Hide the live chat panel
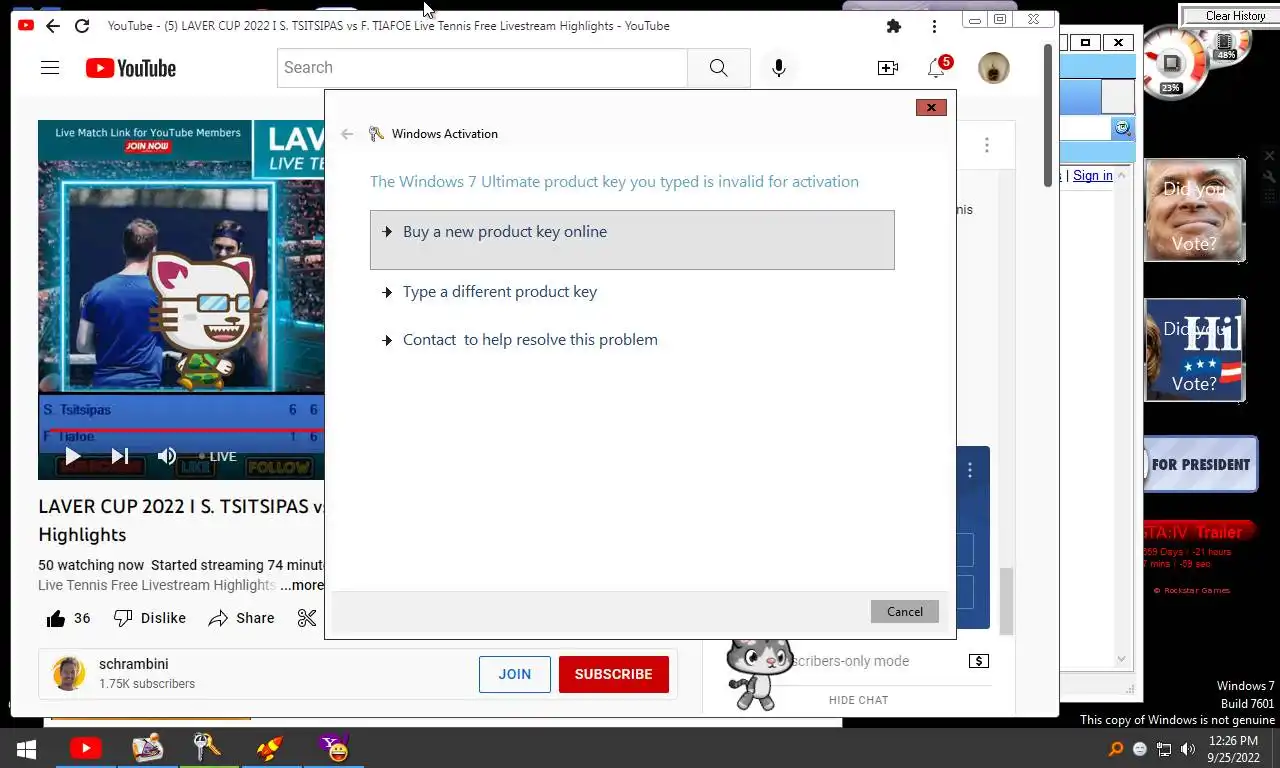1280x768 pixels. point(858,700)
